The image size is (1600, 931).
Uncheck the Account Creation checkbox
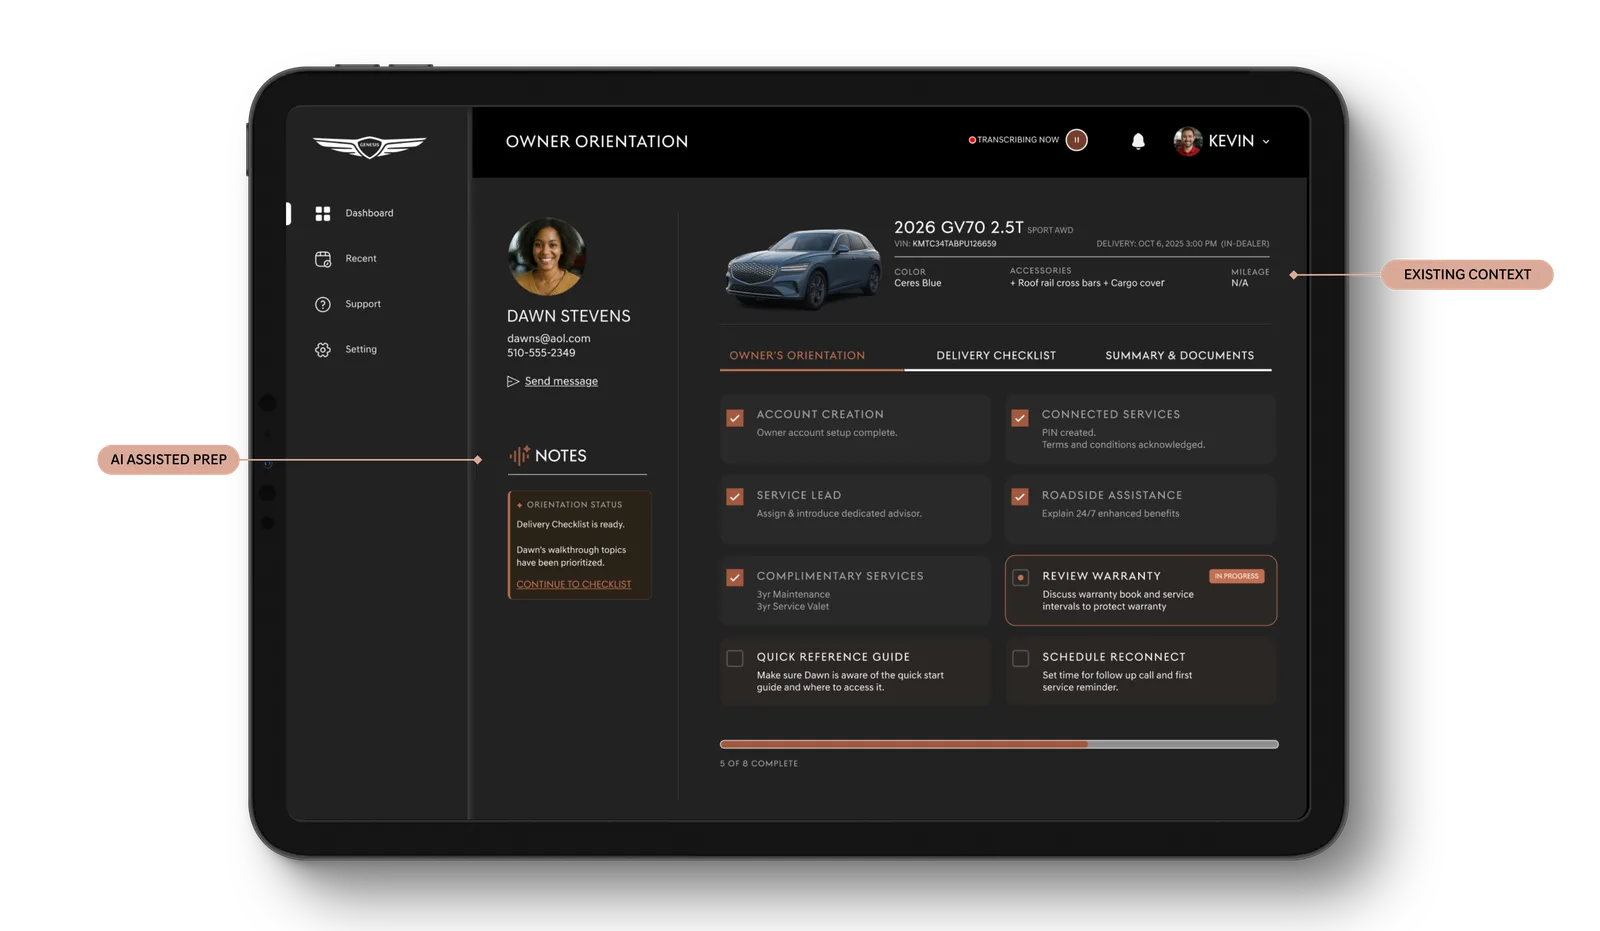735,418
